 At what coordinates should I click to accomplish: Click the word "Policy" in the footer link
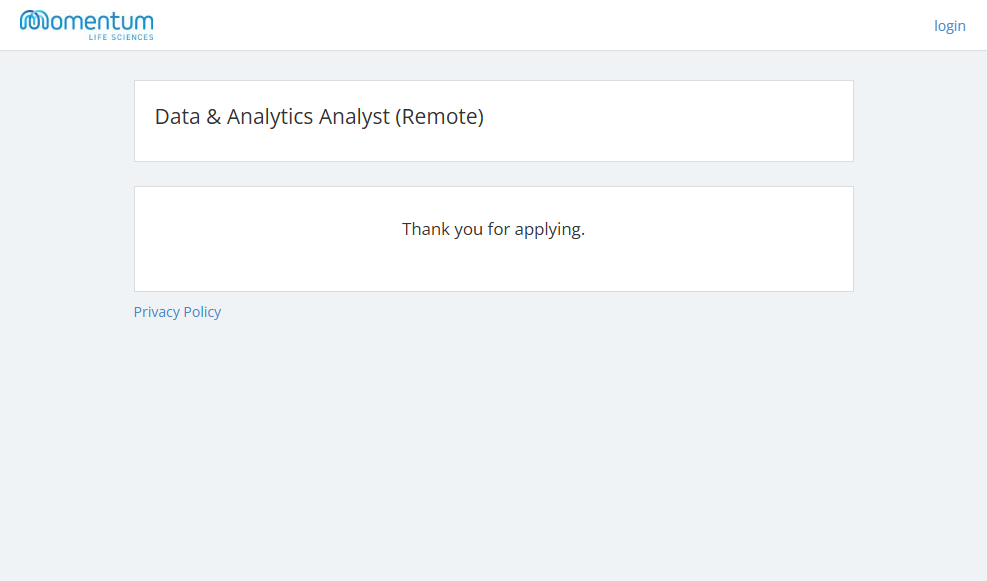[x=202, y=312]
